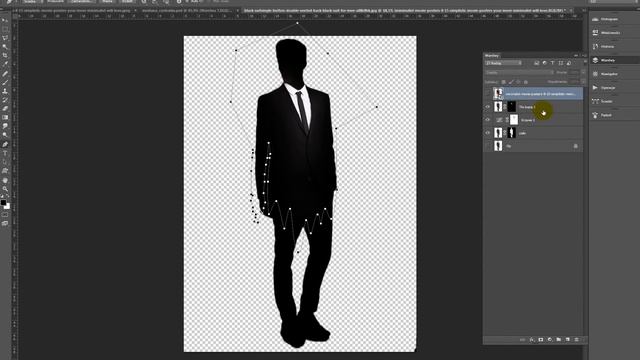Image resolution: width=640 pixels, height=360 pixels.
Task: Toggle Quick Mask mode in toolbar
Action: (x=5, y=215)
